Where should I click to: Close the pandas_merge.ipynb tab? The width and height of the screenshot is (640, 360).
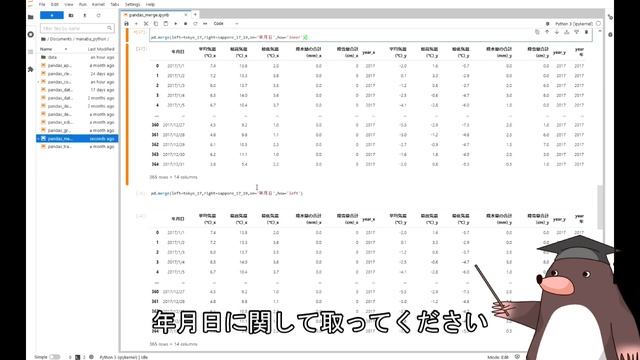(x=186, y=15)
